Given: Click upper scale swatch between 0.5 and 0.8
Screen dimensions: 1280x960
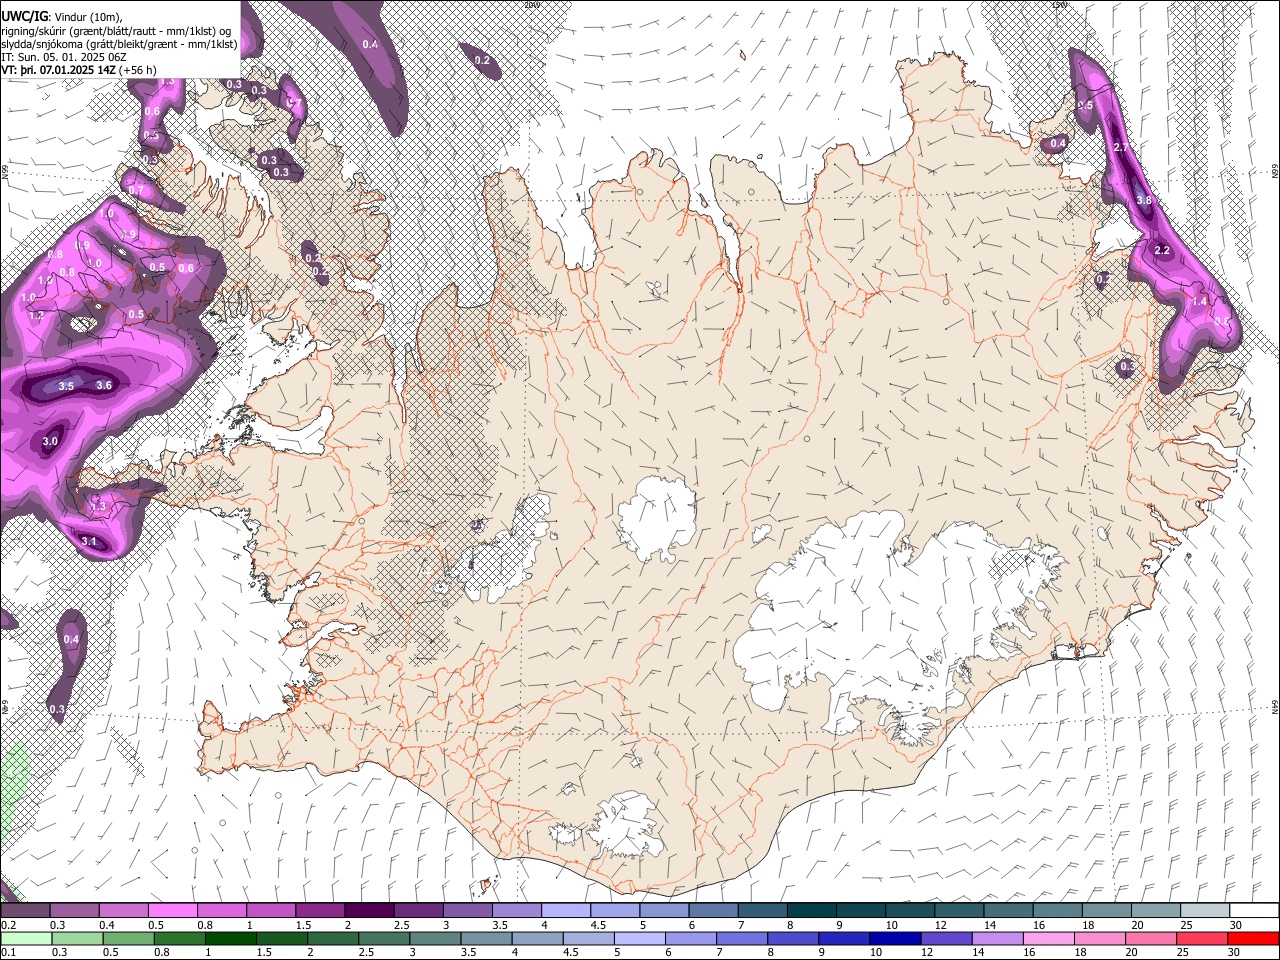Looking at the screenshot, I should click(x=172, y=911).
